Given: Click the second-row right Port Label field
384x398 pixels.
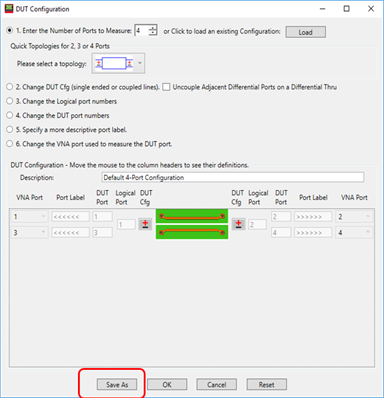Looking at the screenshot, I should coord(313,232).
